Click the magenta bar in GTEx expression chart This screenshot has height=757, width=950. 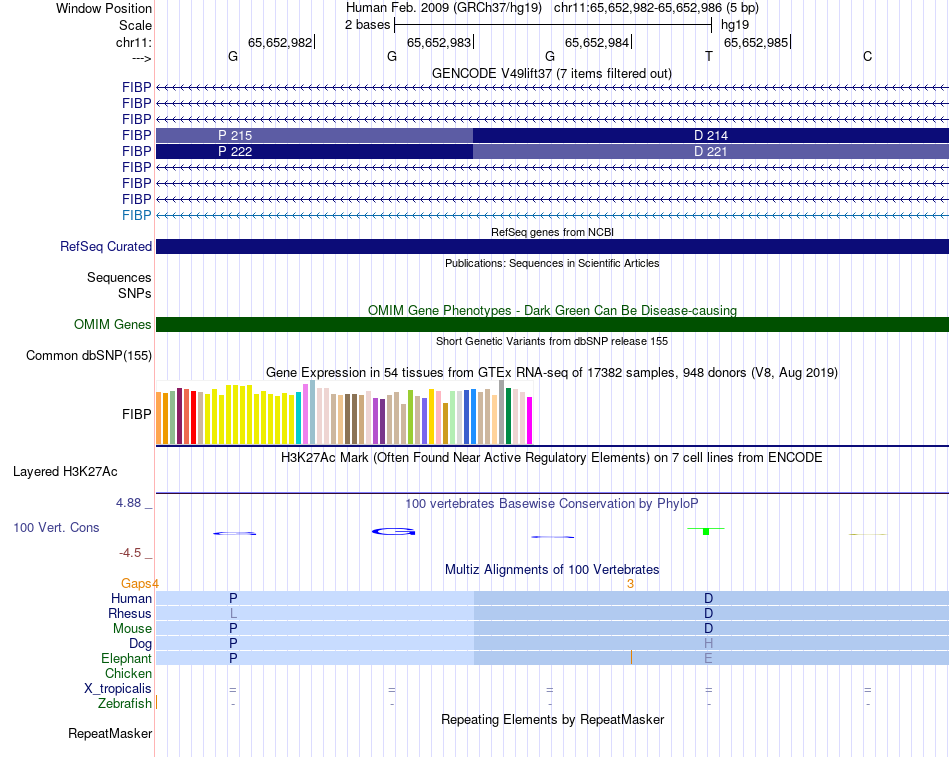point(530,421)
